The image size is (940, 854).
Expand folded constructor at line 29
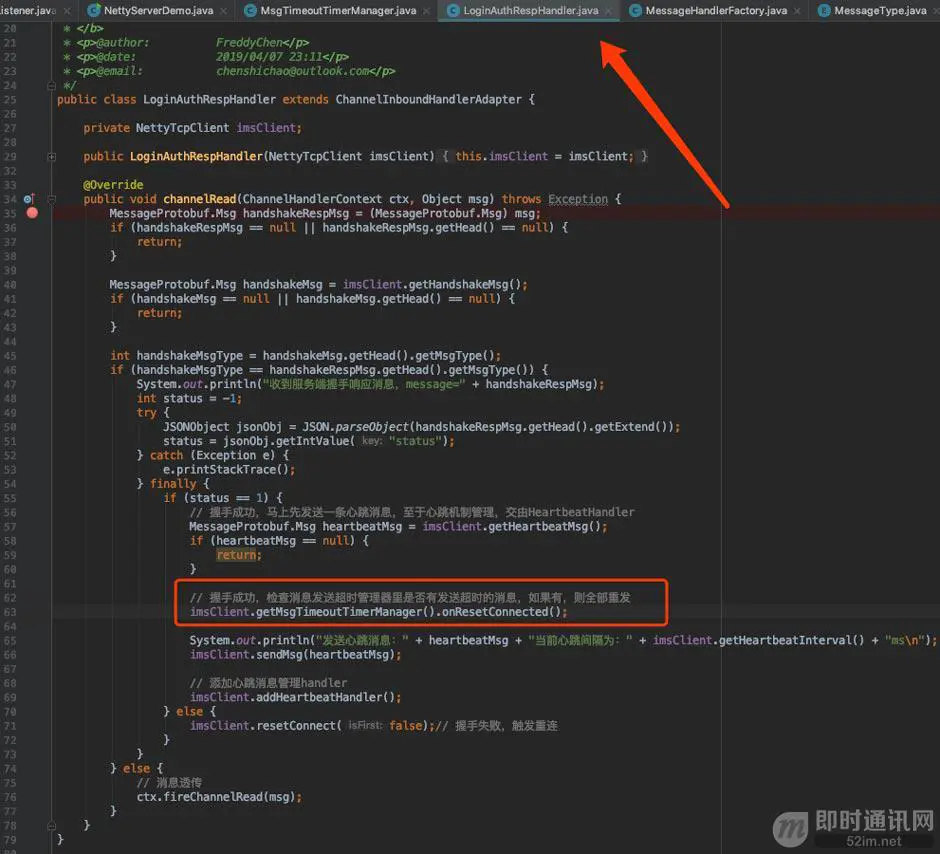click(x=52, y=156)
